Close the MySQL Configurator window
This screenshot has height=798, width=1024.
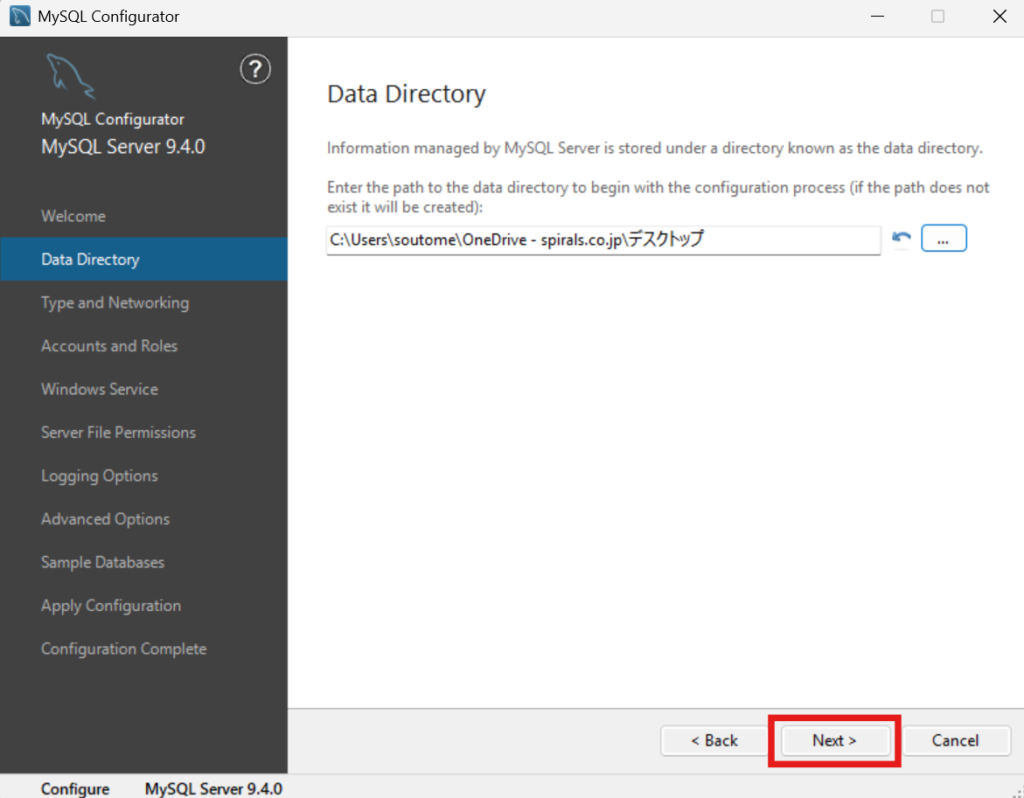pos(999,17)
